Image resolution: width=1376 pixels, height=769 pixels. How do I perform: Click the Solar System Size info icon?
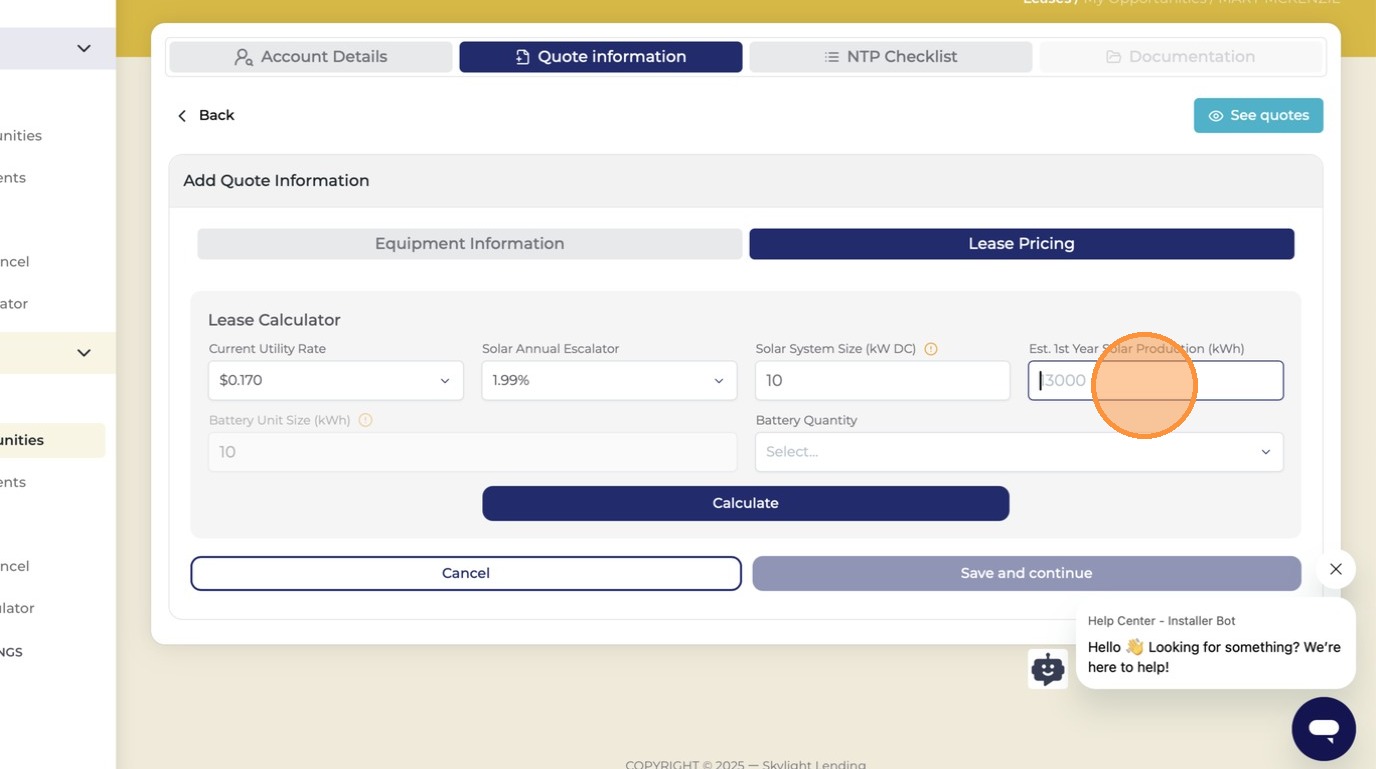(x=930, y=349)
